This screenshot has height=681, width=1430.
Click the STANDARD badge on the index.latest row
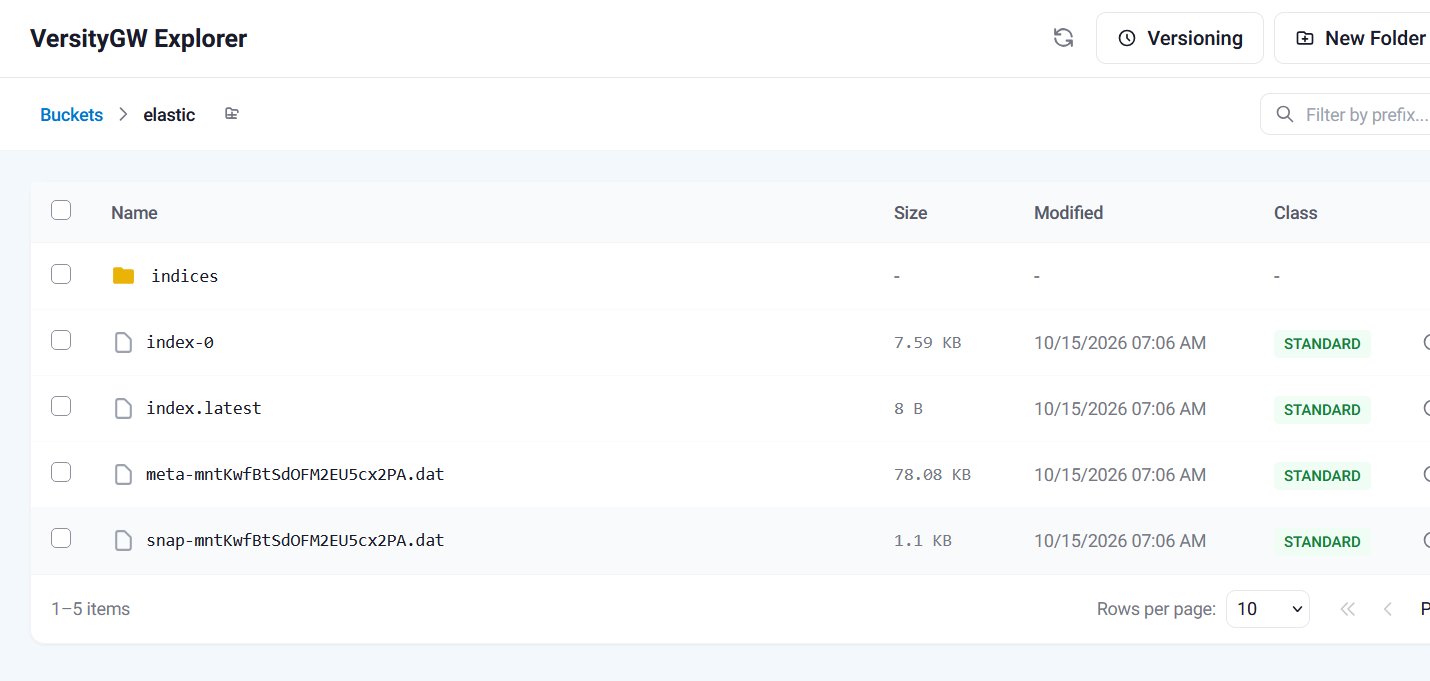(1322, 409)
